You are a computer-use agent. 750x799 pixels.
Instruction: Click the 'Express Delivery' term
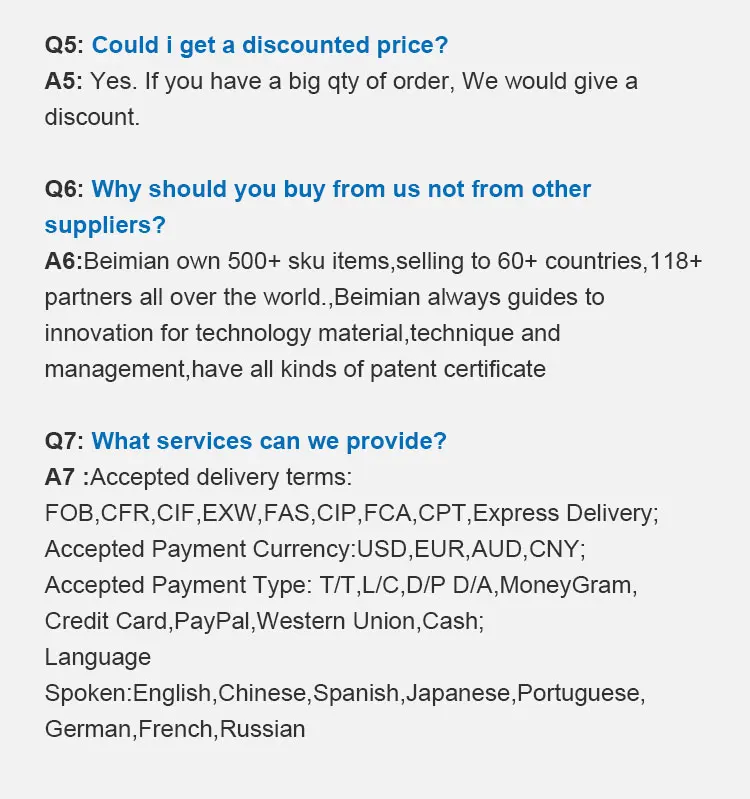566,513
